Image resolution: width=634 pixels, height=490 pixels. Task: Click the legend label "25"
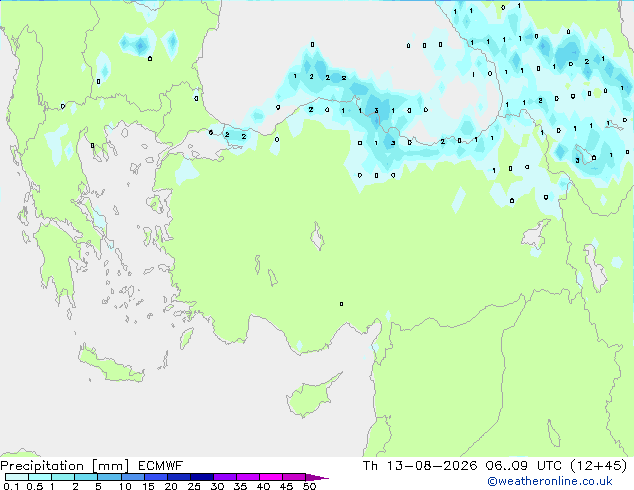[194, 486]
